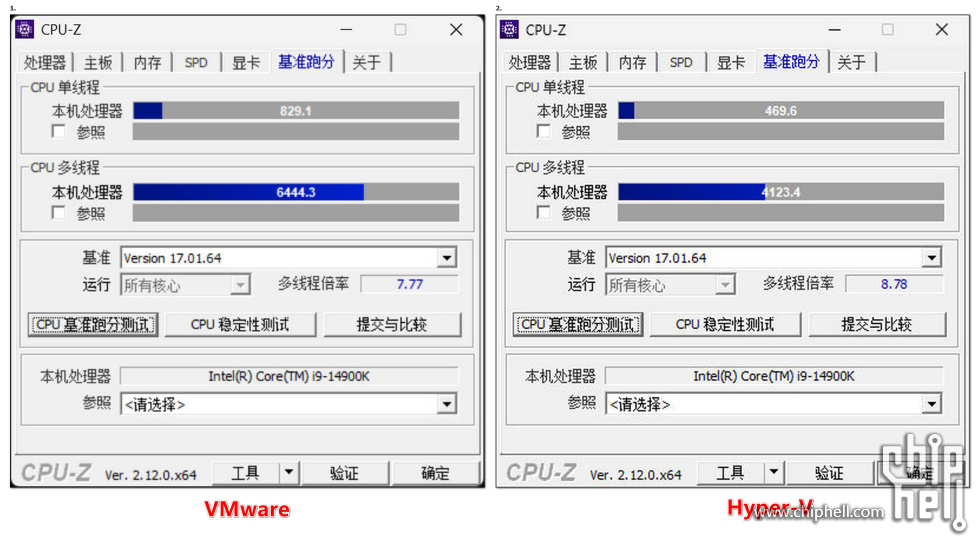Open 工具 dropdown arrow in Hyper-V window

[774, 473]
